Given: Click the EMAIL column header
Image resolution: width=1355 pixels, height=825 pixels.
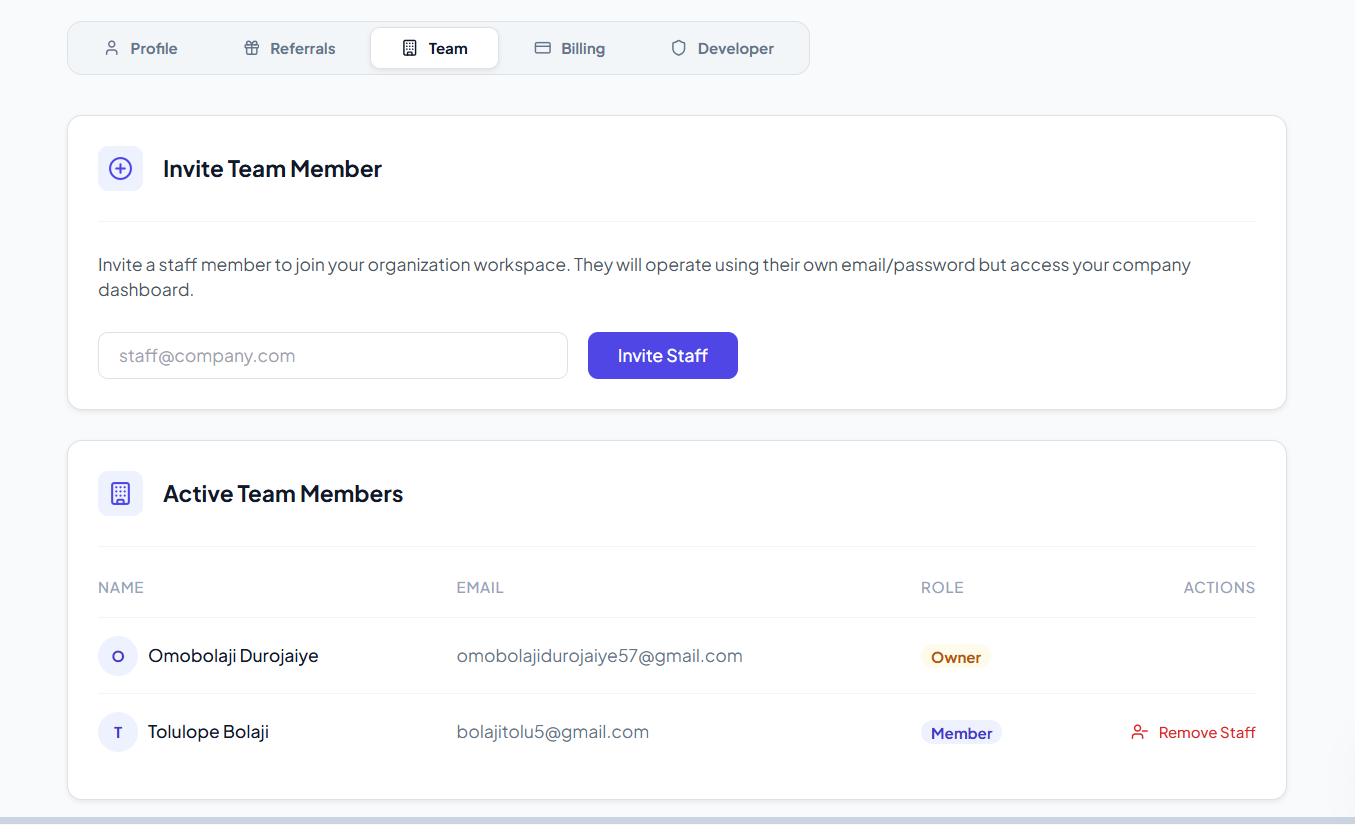Looking at the screenshot, I should 480,588.
